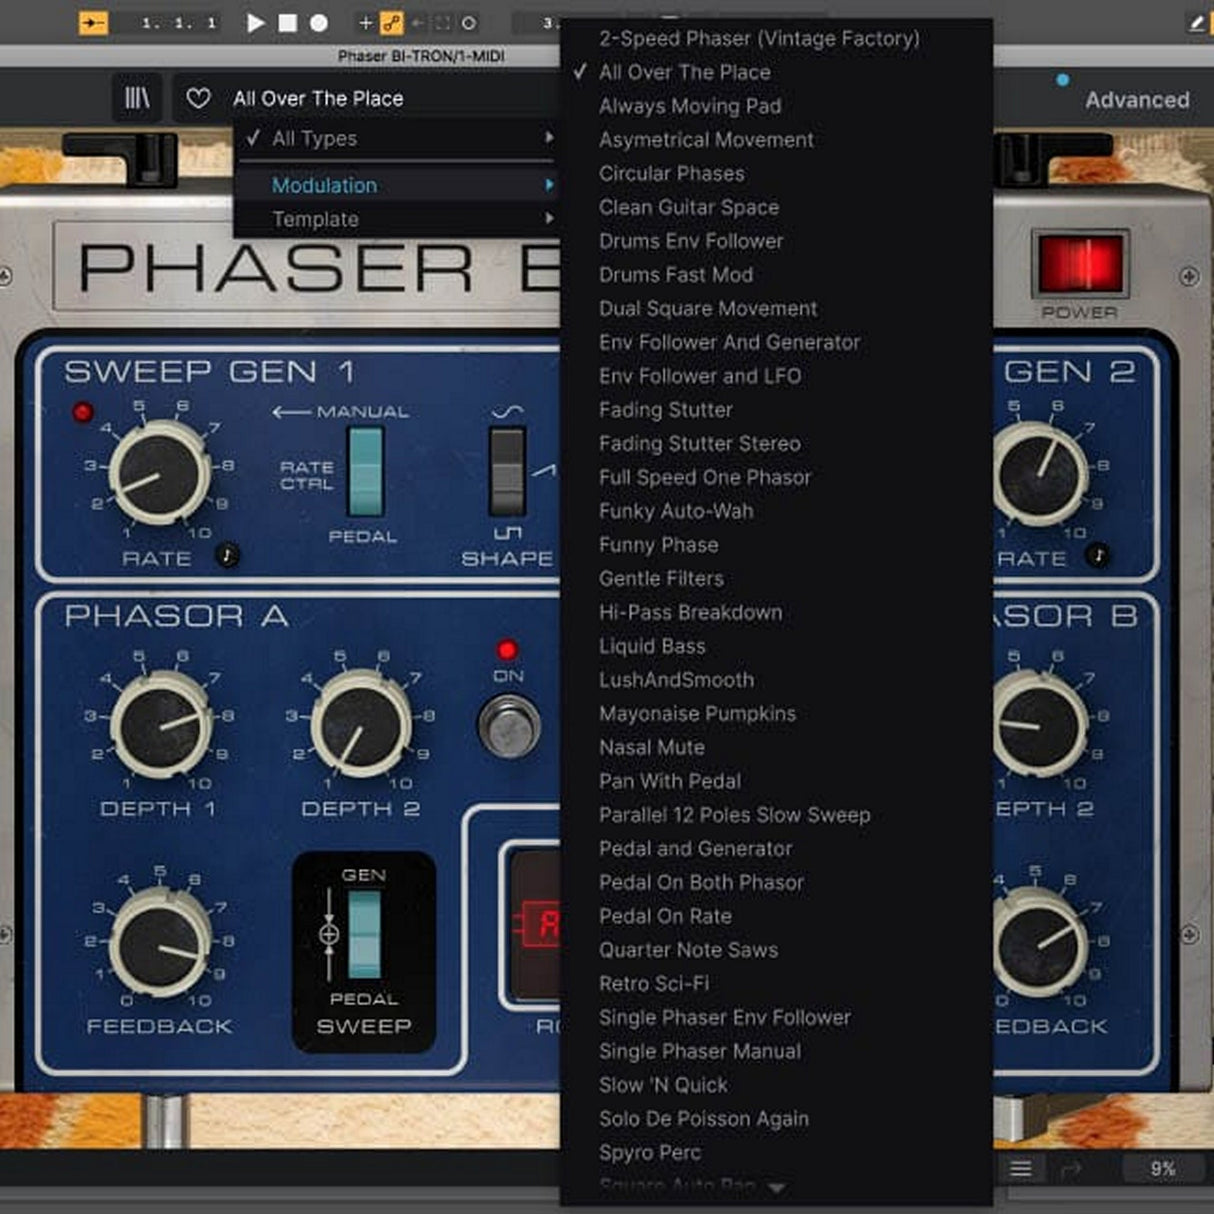Click the plus icon in the top toolbar
Viewport: 1214px width, 1214px height.
point(366,23)
